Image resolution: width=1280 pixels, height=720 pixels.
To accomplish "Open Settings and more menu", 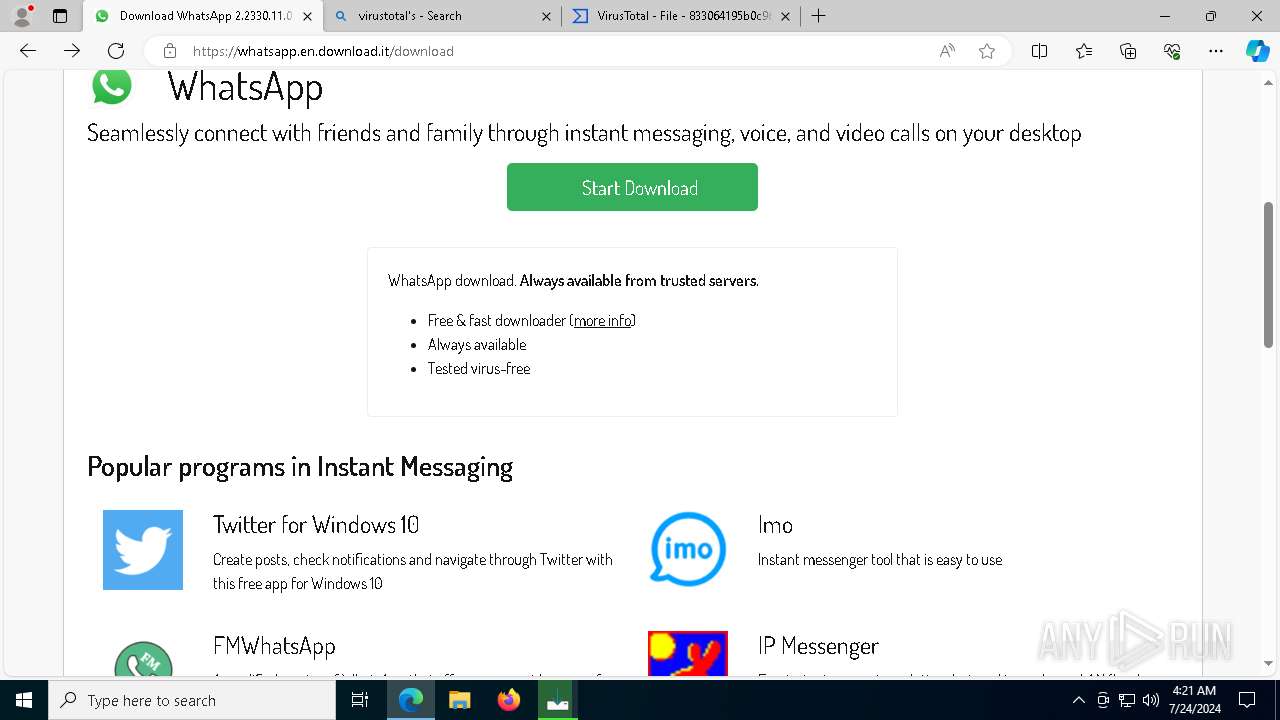I will [x=1216, y=51].
